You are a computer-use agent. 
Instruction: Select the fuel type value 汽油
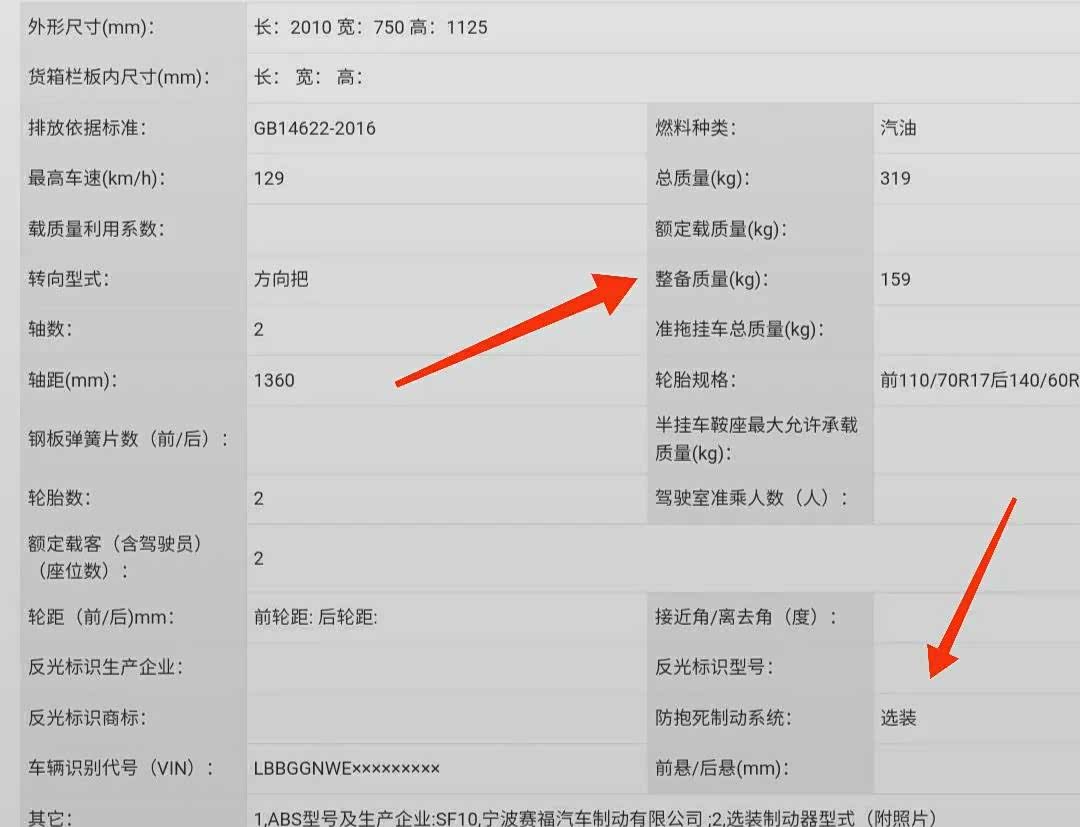pos(898,128)
